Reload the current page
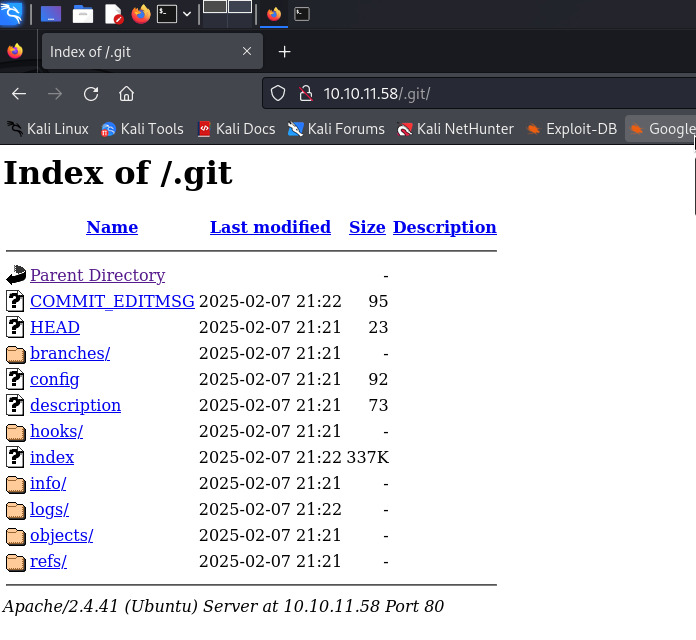Image resolution: width=696 pixels, height=640 pixels. click(91, 94)
